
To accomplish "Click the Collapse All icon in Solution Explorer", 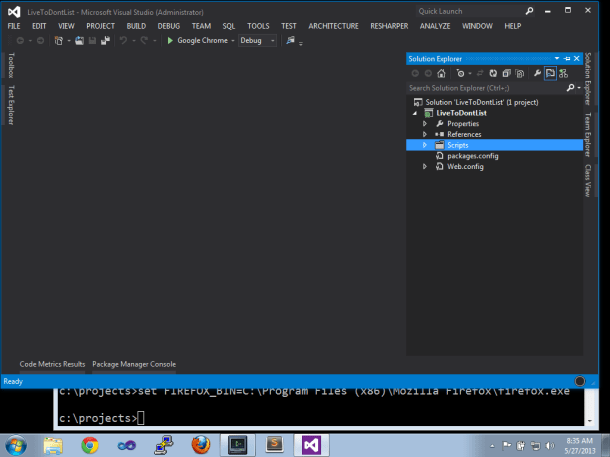I will click(x=506, y=73).
